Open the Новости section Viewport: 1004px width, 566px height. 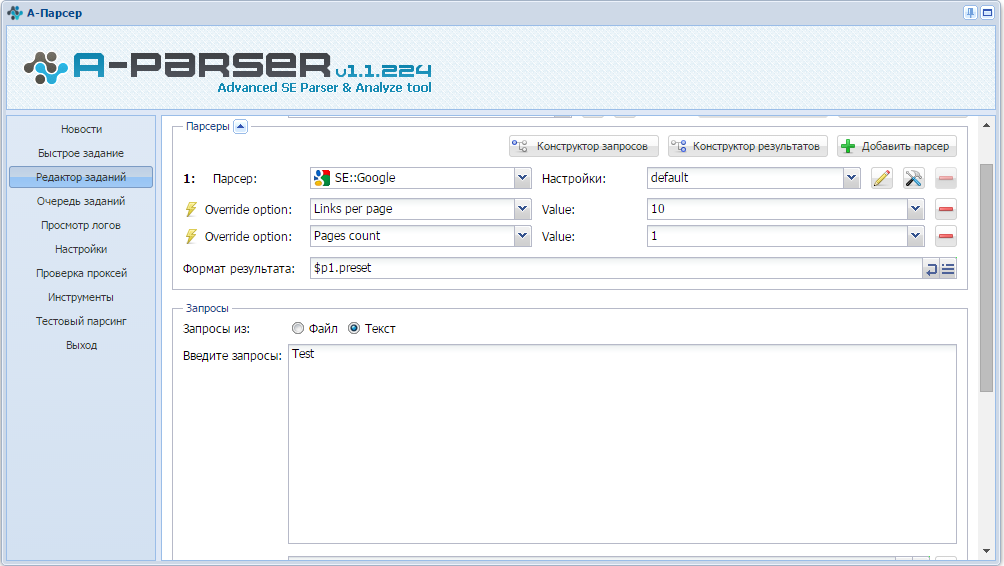click(x=81, y=129)
